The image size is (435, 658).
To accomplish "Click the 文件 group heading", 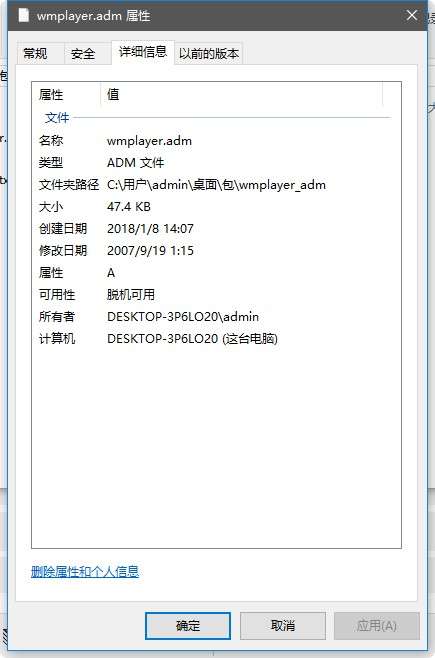I will coord(57,118).
